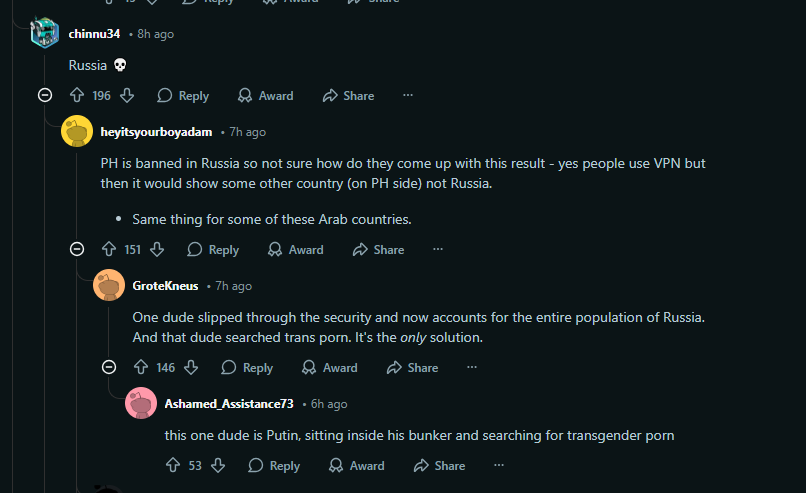This screenshot has width=806, height=493.
Task: Open more options on Ashamed_Assistance73's comment
Action: (498, 466)
